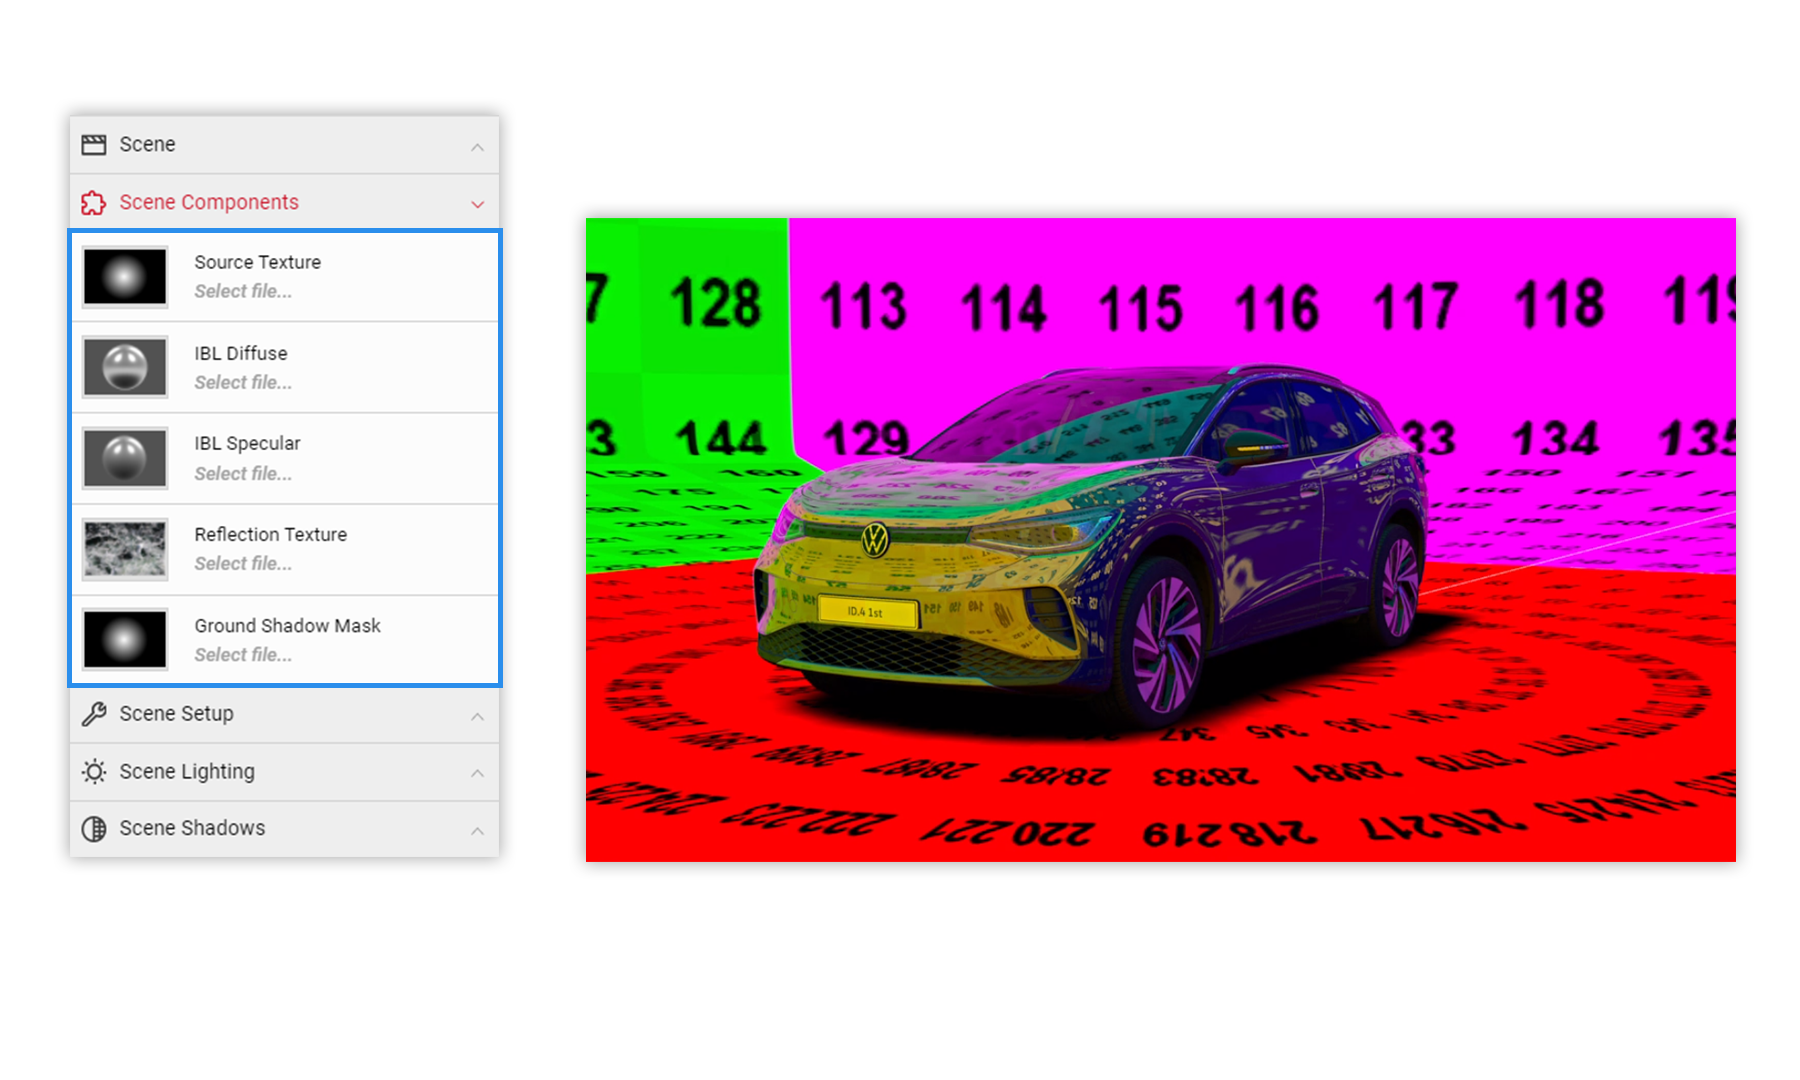Click the Scene Setup wrench icon

[x=94, y=714]
